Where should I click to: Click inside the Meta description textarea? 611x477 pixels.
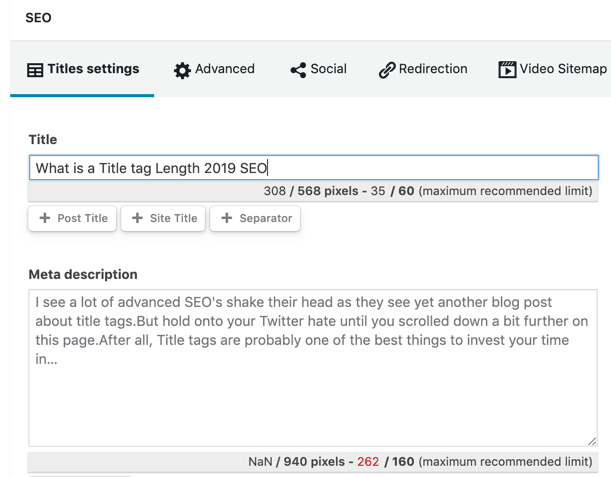(312, 390)
